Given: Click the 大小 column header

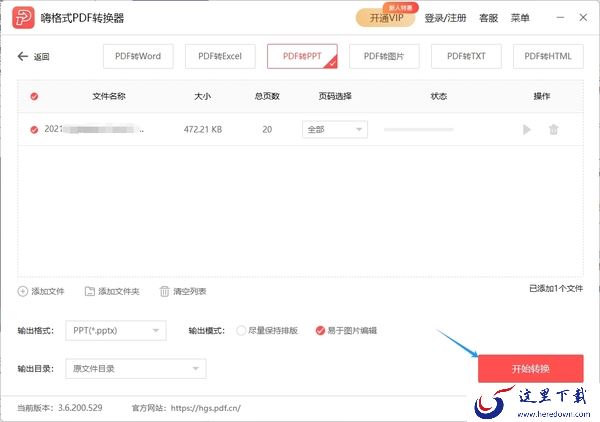Looking at the screenshot, I should [202, 96].
